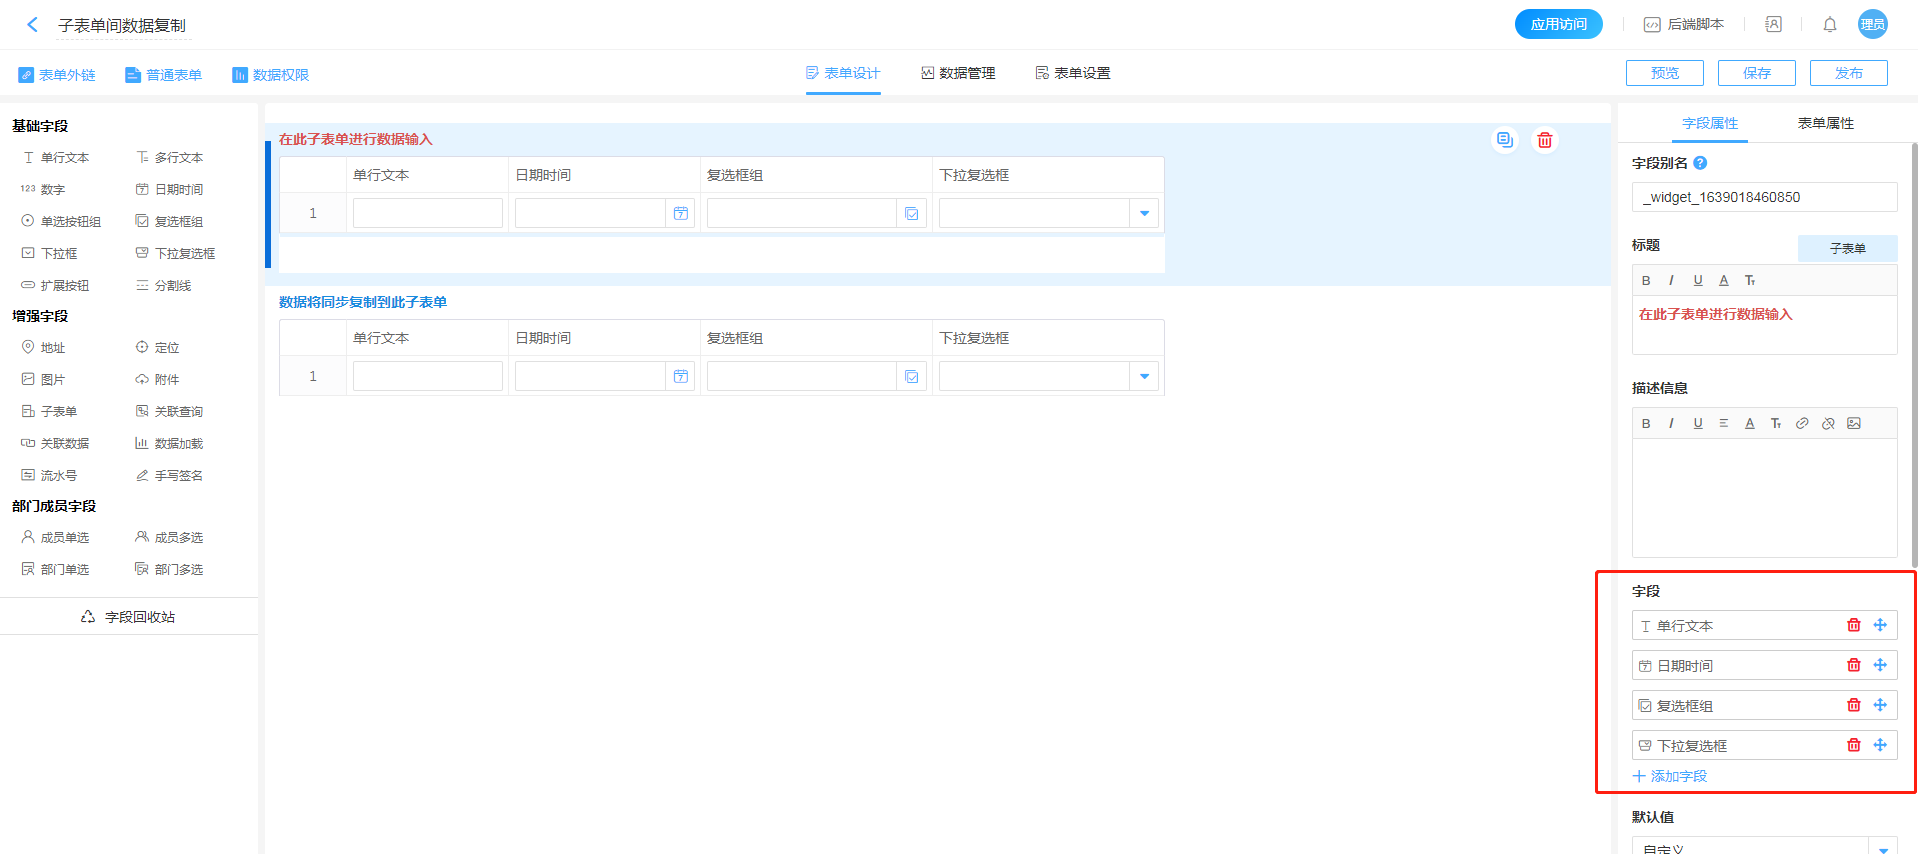Image resolution: width=1918 pixels, height=854 pixels.
Task: Toggle bold in 标题 editor toolbar
Action: click(x=1646, y=280)
